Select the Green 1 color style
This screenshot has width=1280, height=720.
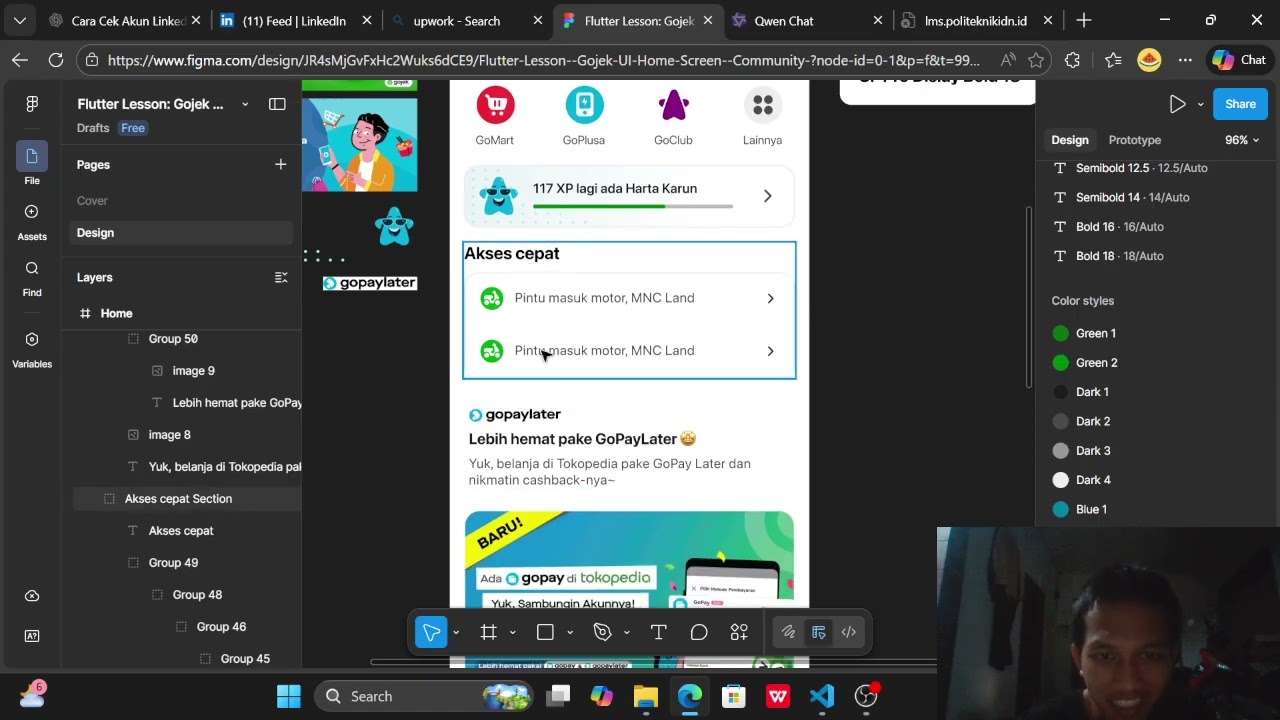coord(1085,334)
